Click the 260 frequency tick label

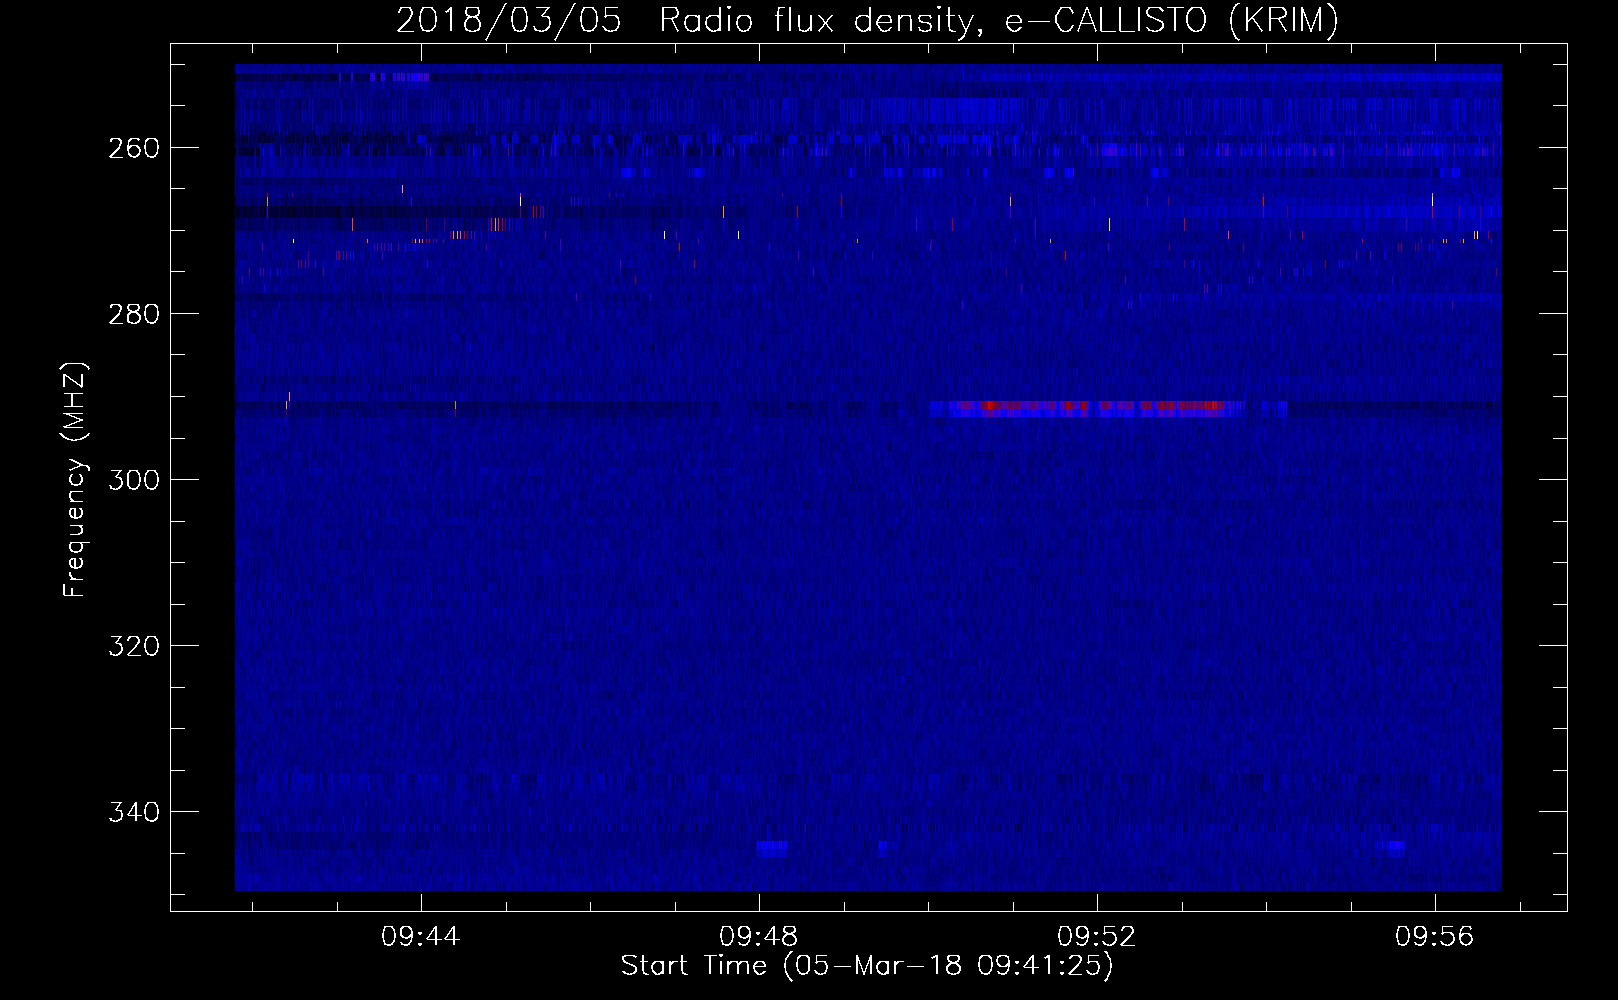134,148
